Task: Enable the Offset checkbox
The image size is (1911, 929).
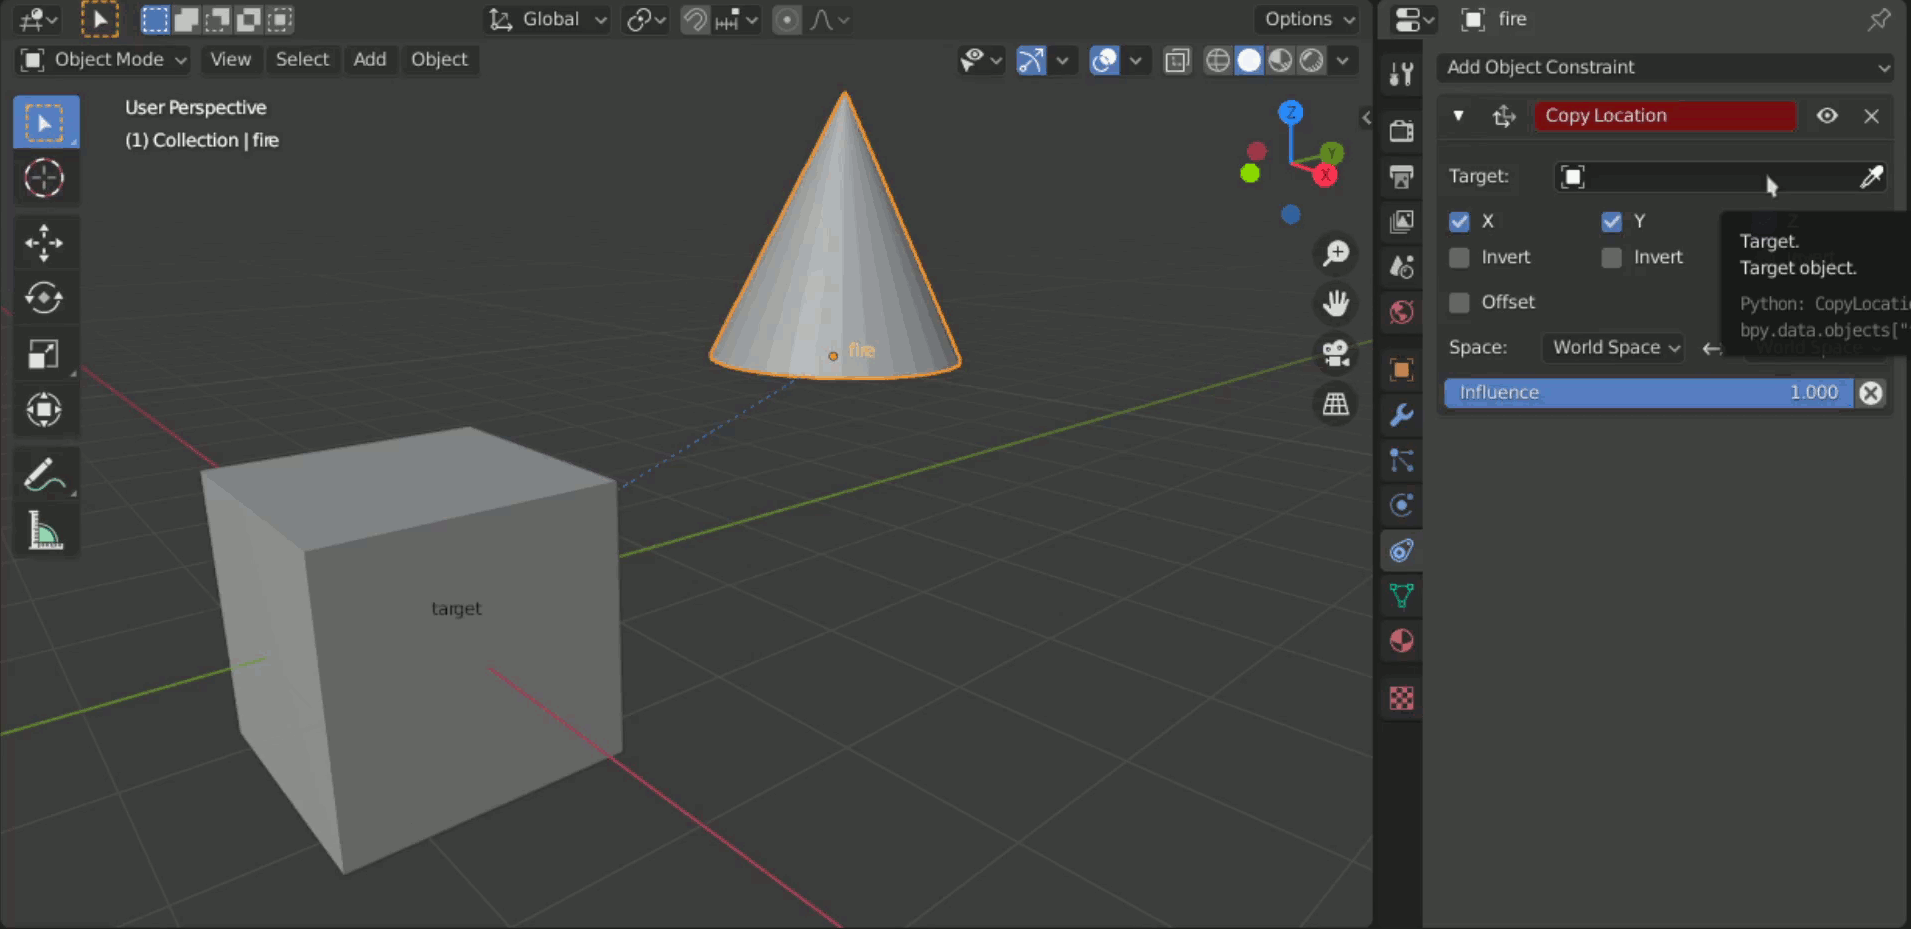Action: [1460, 302]
